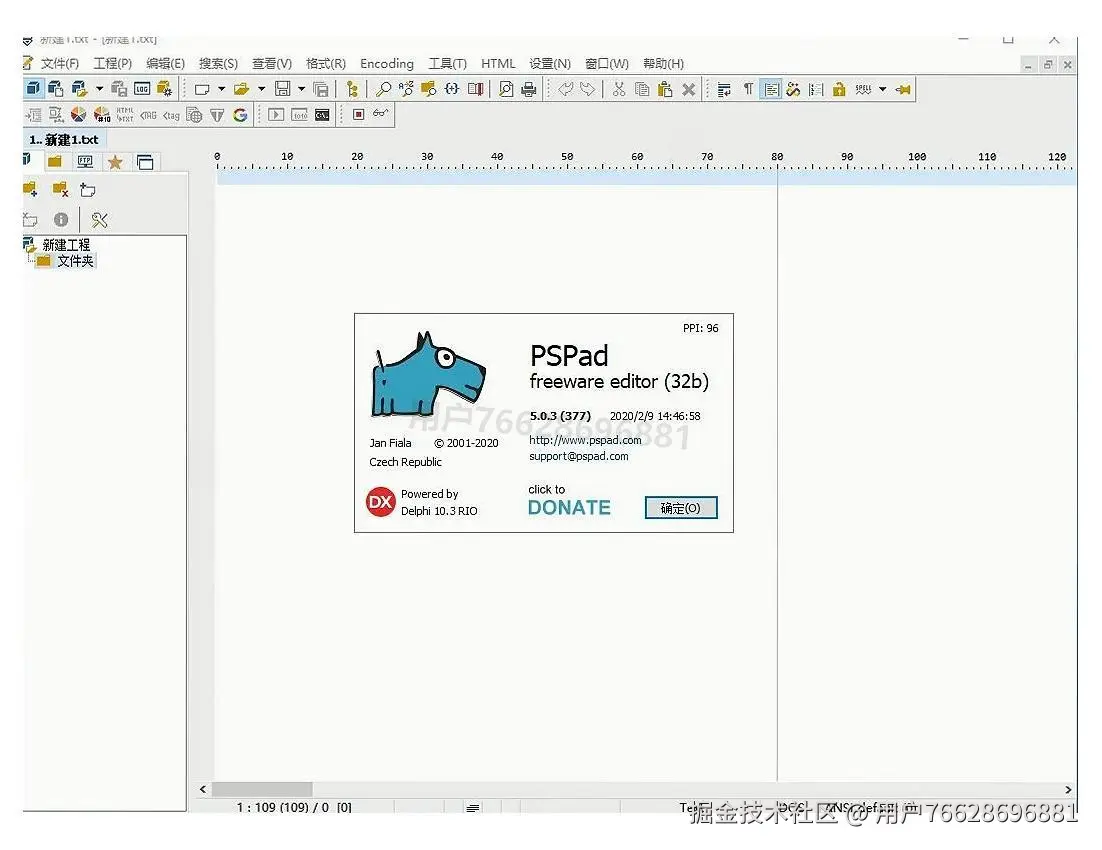1102x850 pixels.
Task: Open the 帮助(H) menu
Action: [x=663, y=64]
